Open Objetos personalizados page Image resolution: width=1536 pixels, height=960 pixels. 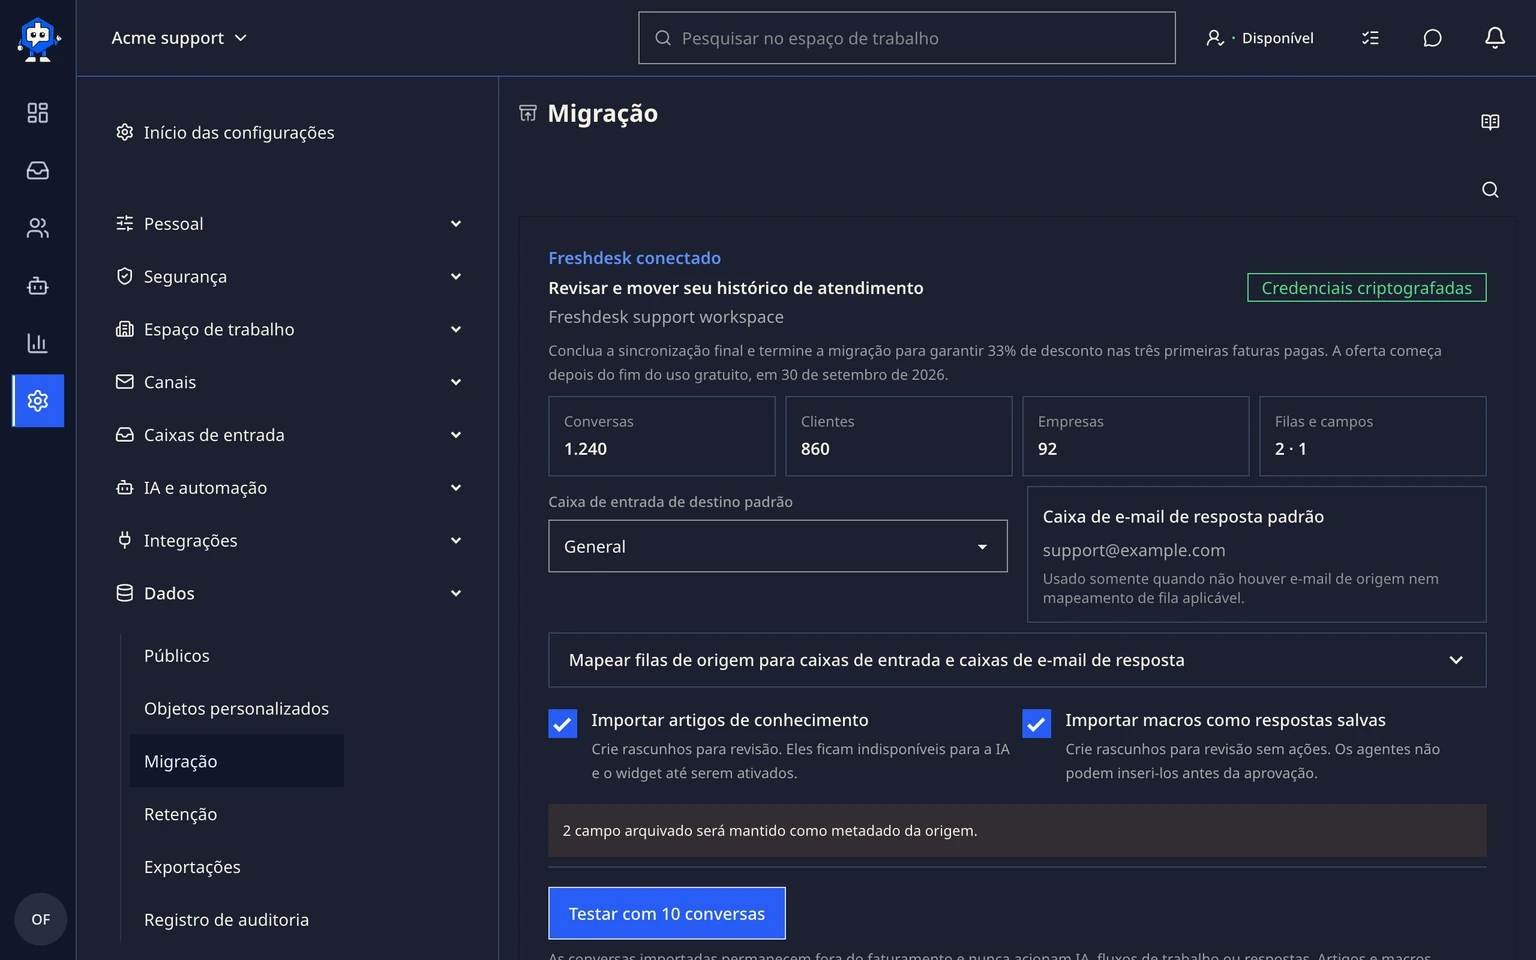(237, 709)
